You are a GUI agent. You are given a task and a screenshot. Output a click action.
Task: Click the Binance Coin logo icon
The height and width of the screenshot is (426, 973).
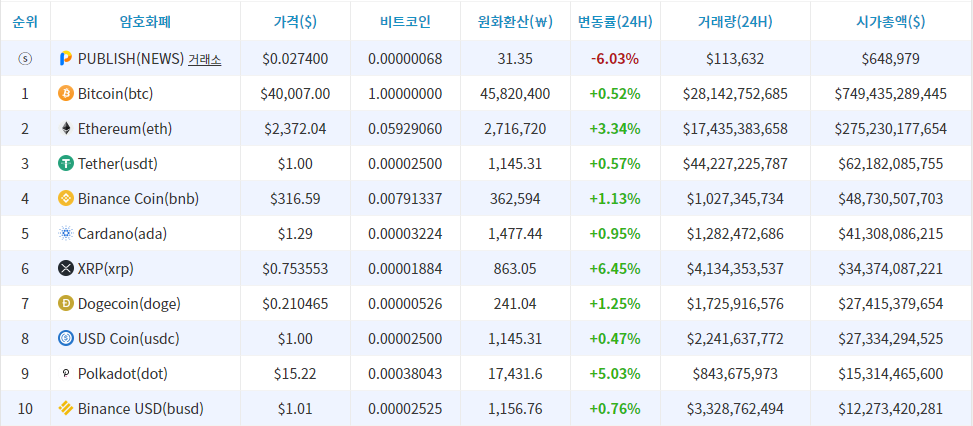65,198
